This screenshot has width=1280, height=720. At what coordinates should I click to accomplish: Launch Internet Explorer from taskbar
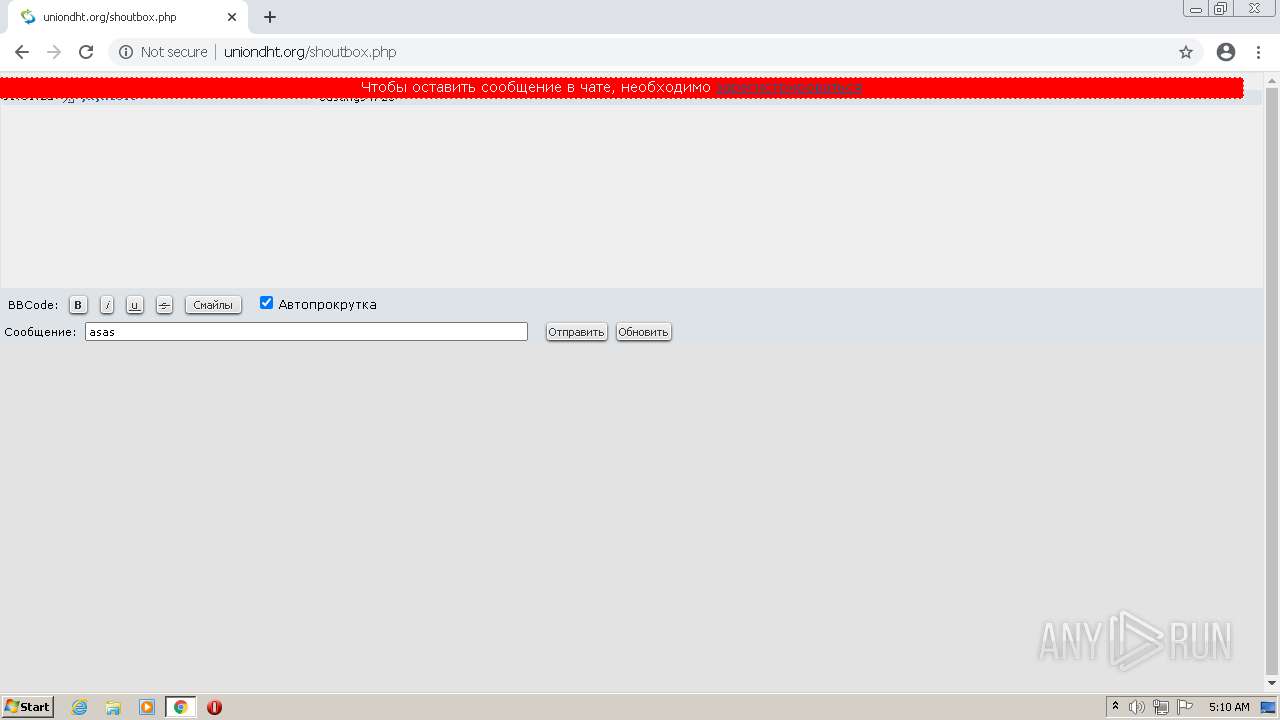tap(80, 707)
